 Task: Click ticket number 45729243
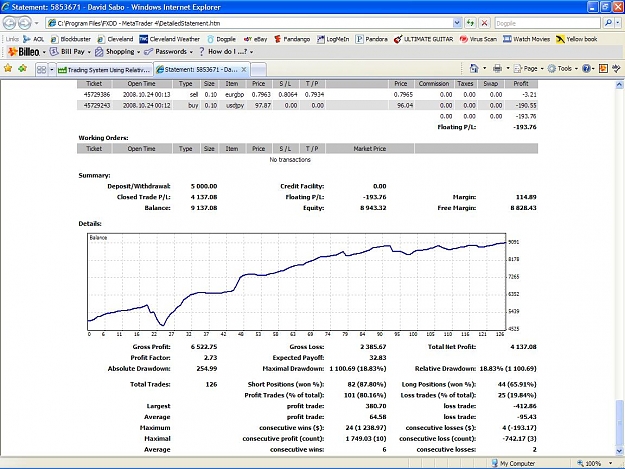point(97,105)
